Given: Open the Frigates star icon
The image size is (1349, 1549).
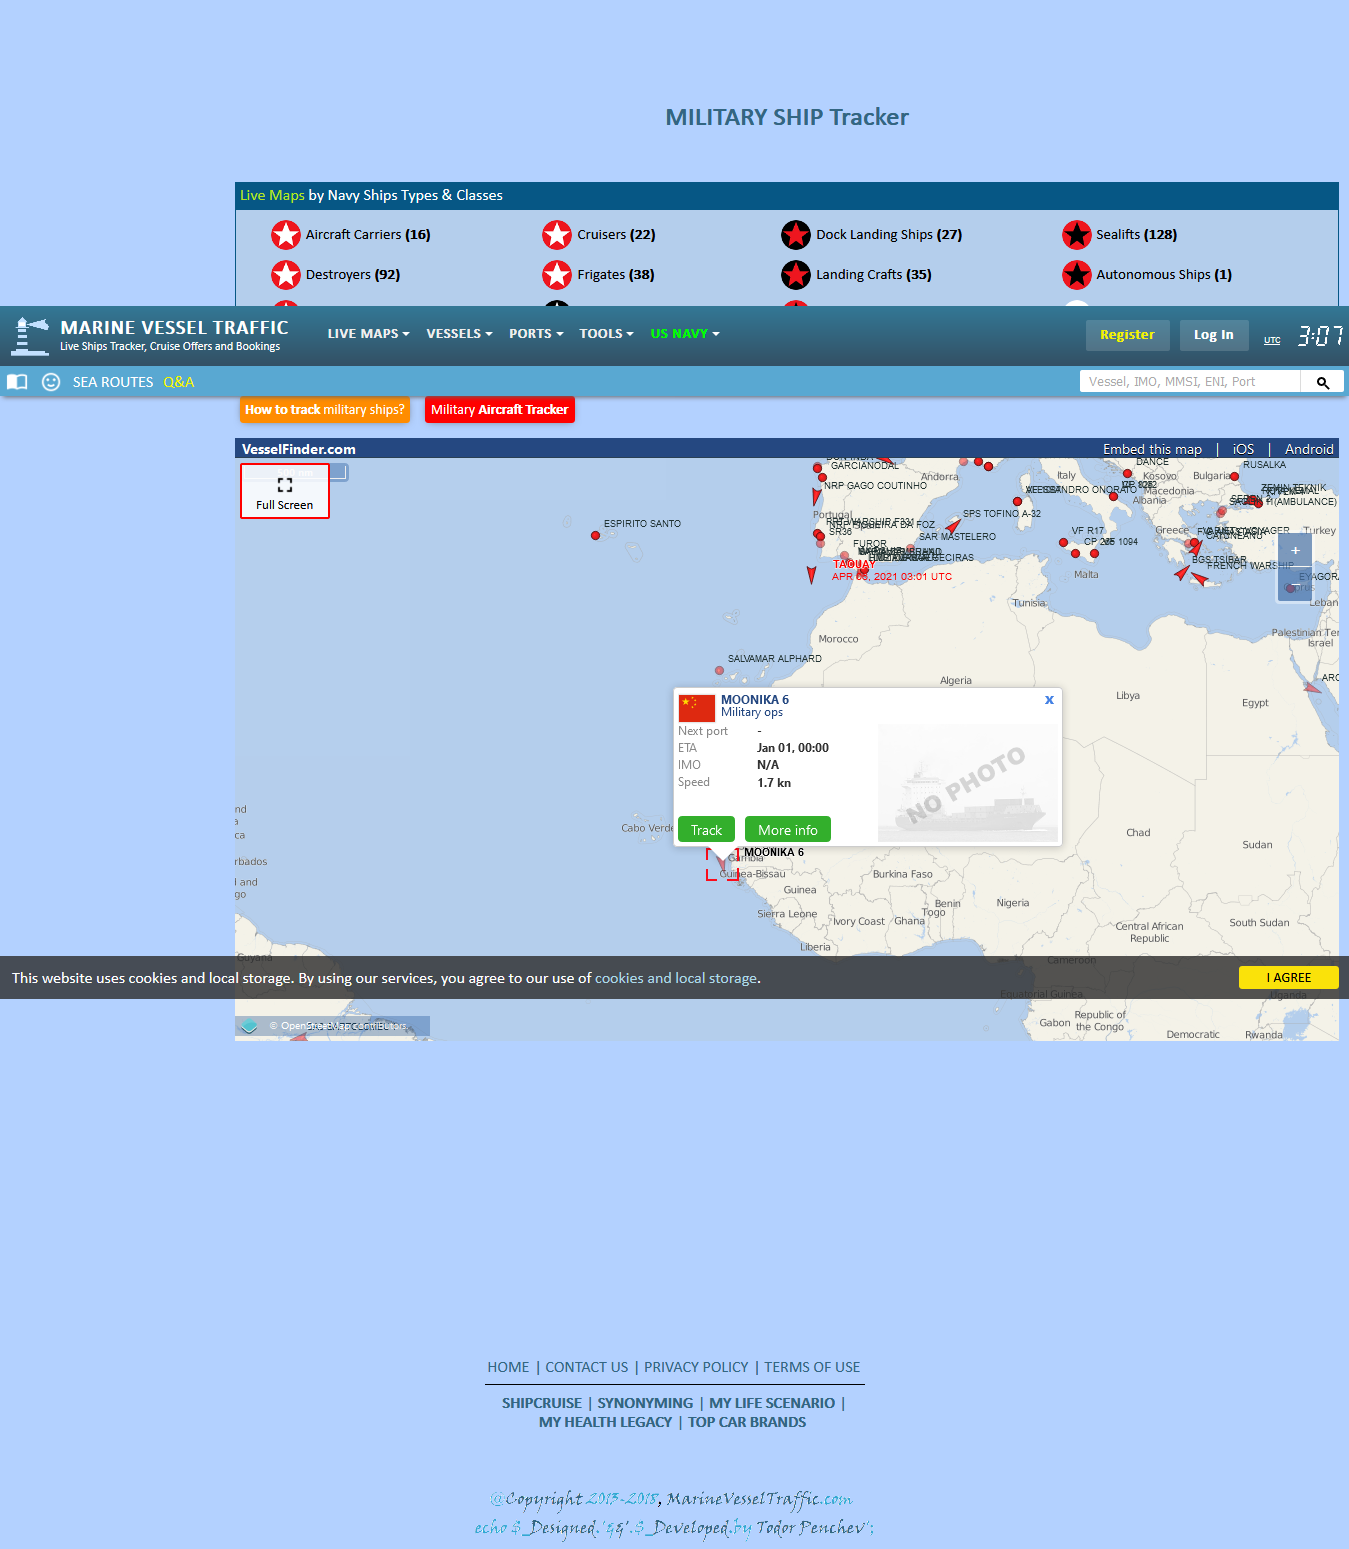Looking at the screenshot, I should coord(557,275).
